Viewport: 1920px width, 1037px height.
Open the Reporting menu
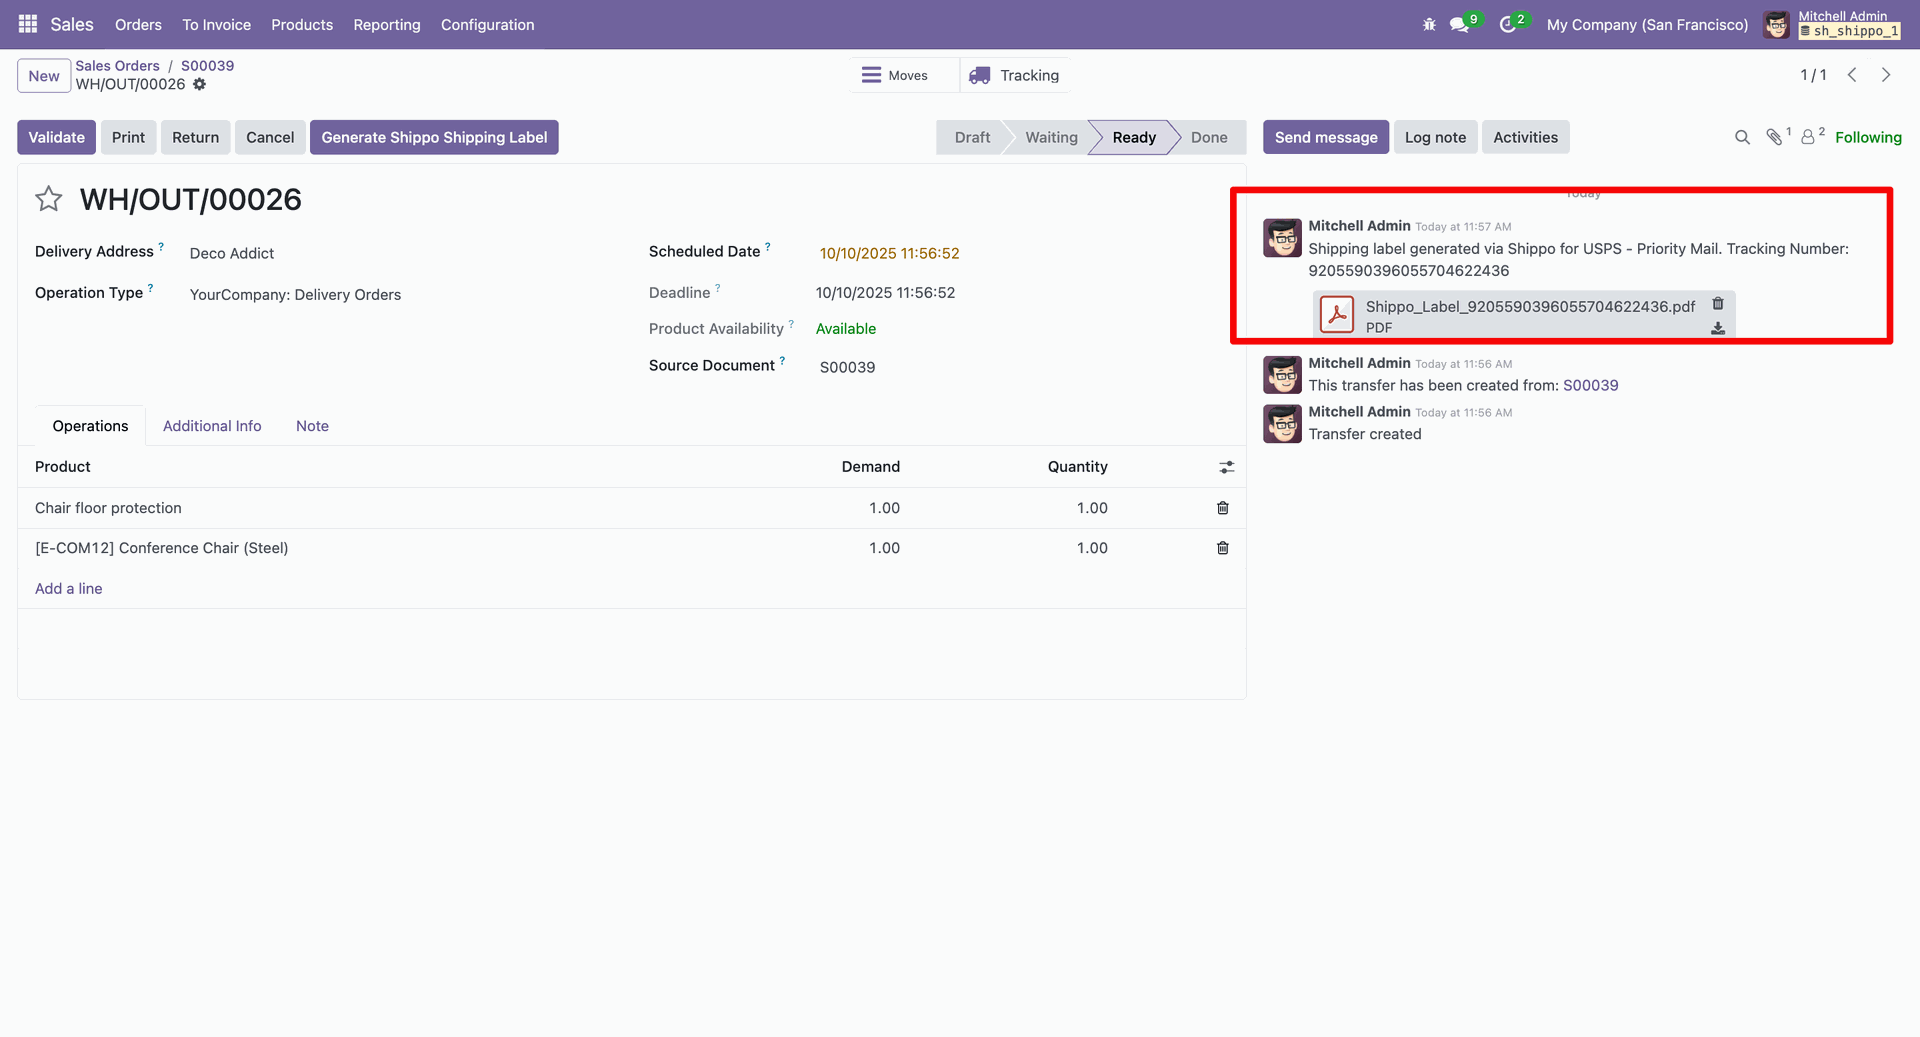click(x=386, y=24)
